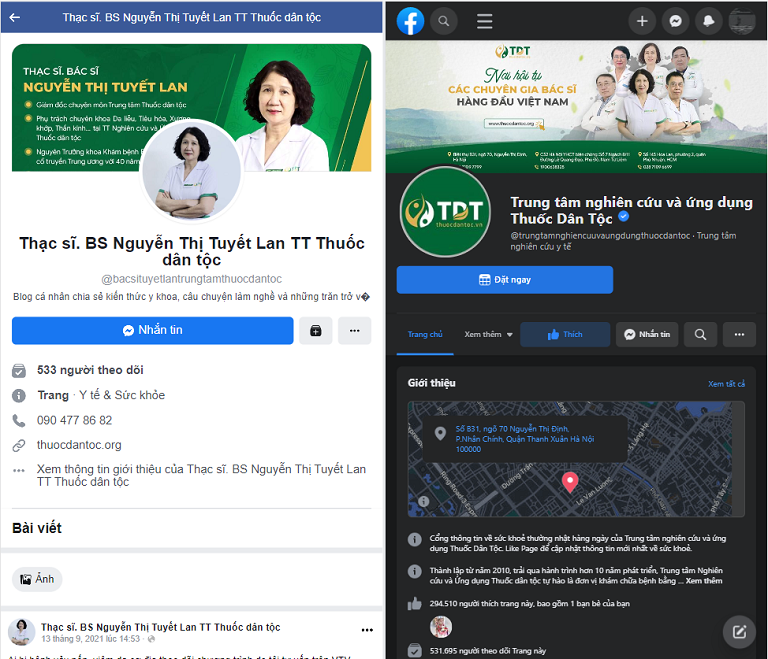Click the Ảnh photos filter chip

pyautogui.click(x=37, y=579)
